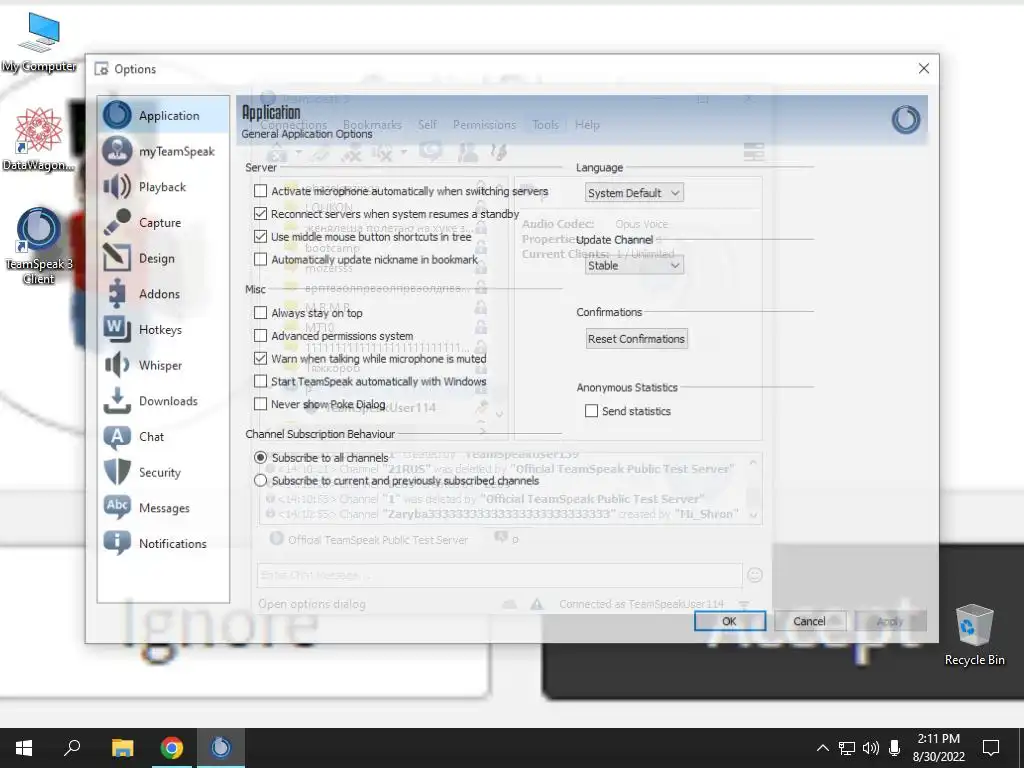Click the Cancel button
Viewport: 1024px width, 768px height.
click(809, 621)
